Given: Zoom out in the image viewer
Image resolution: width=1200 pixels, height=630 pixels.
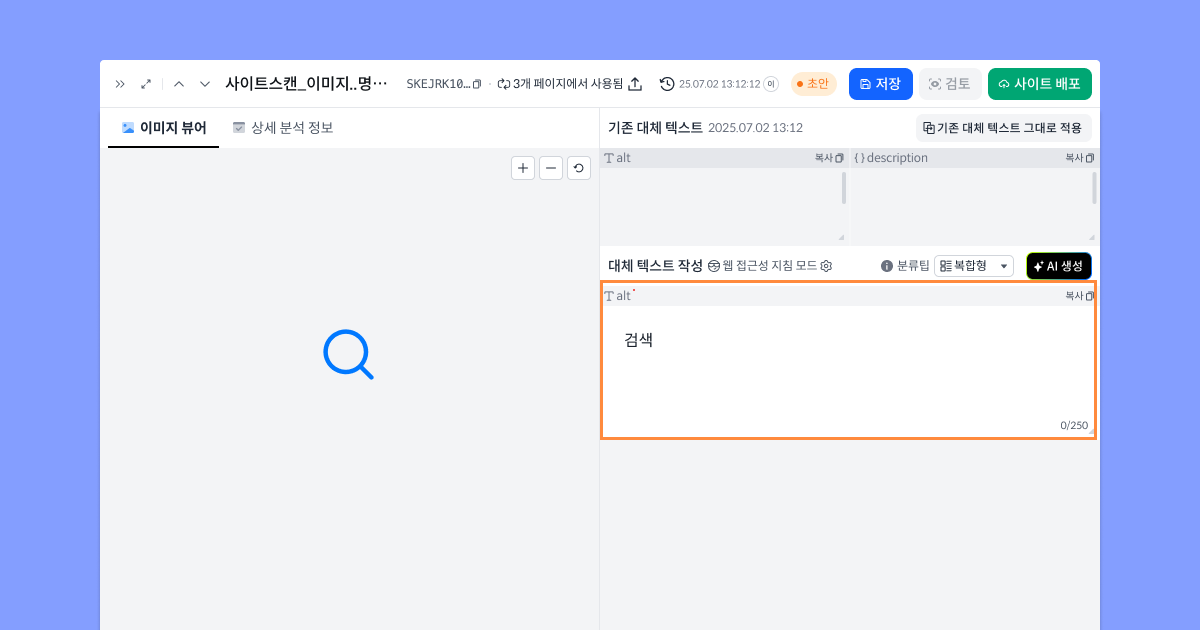Looking at the screenshot, I should [551, 168].
